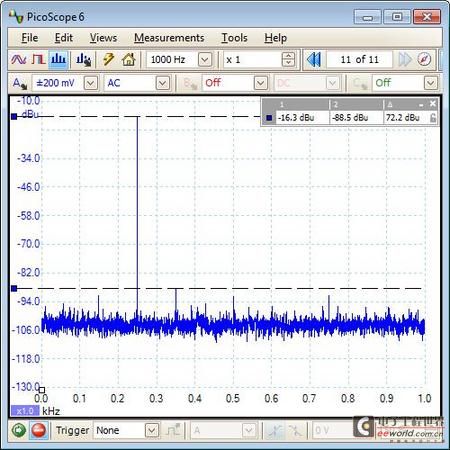The image size is (450, 450).
Task: Open the Tools menu
Action: pos(235,38)
